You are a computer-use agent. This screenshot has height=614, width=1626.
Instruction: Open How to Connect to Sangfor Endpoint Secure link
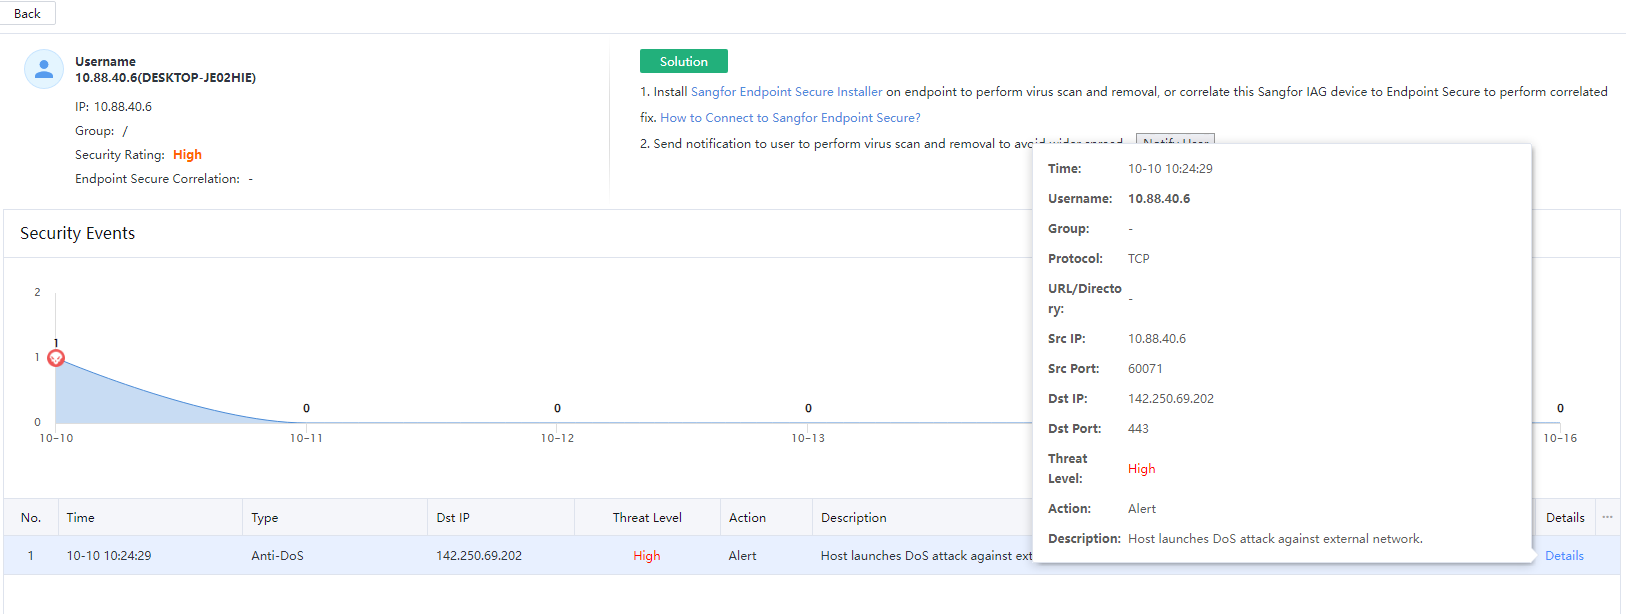click(790, 118)
